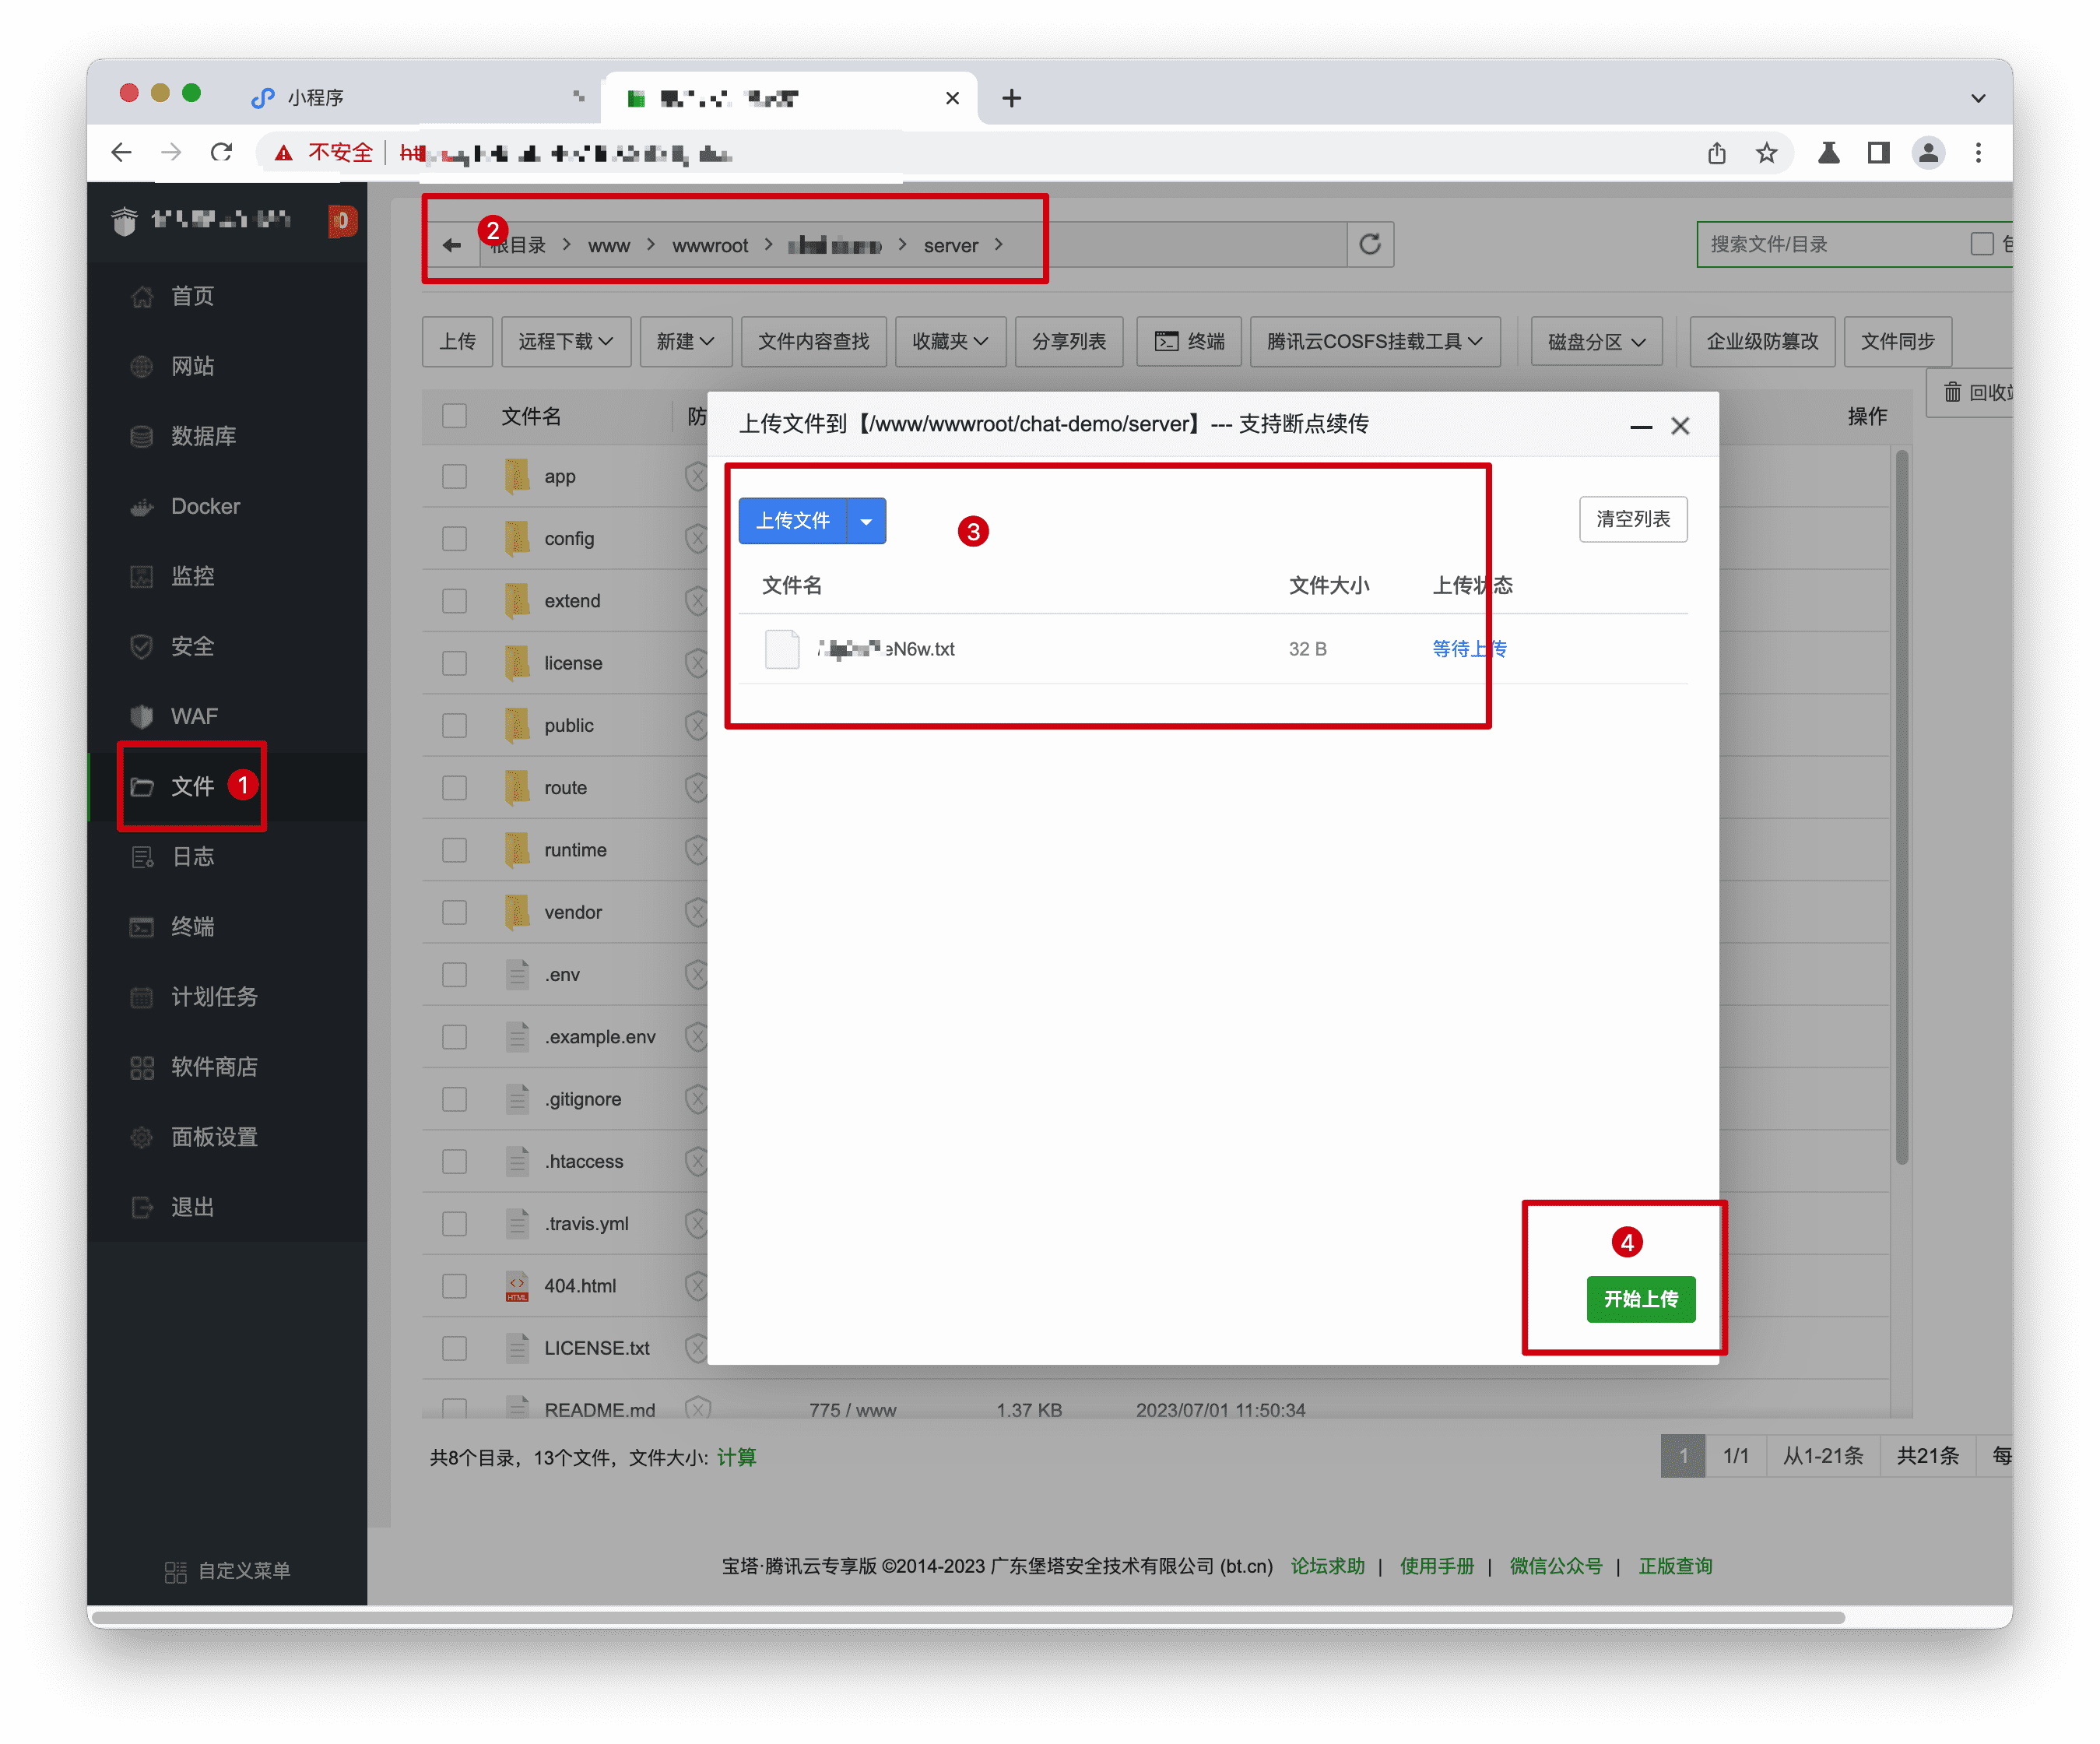Check the 404.html file checkbox
The image size is (2100, 1744).
455,1286
